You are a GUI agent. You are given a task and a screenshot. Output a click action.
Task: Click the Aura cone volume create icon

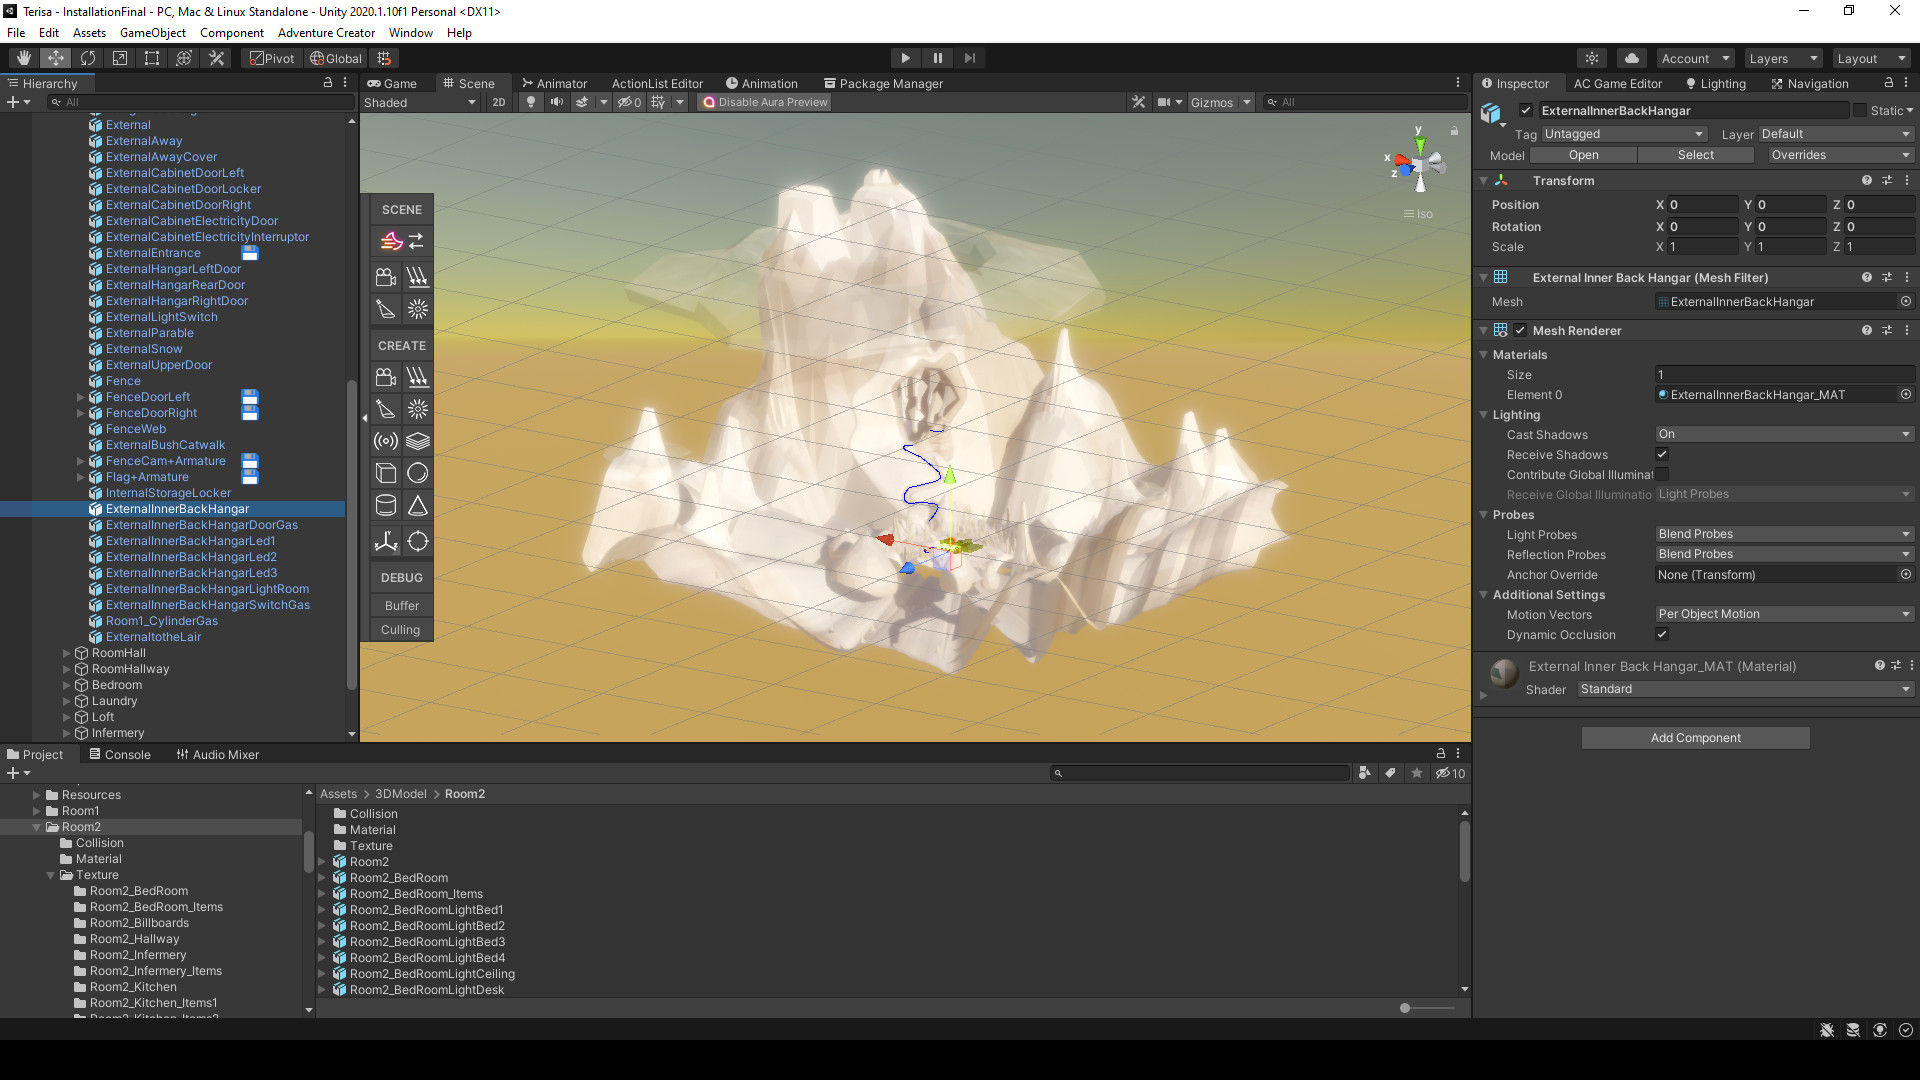click(418, 505)
